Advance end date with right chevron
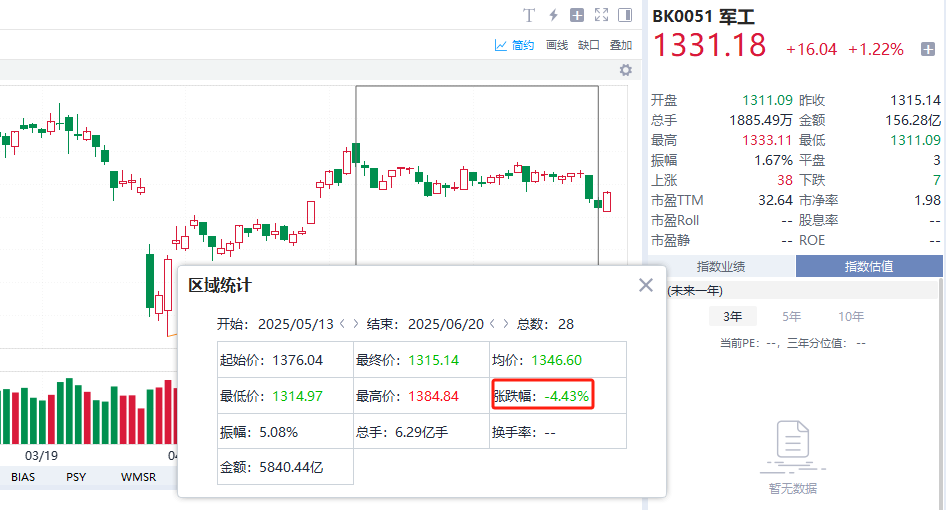The image size is (946, 510). (505, 324)
